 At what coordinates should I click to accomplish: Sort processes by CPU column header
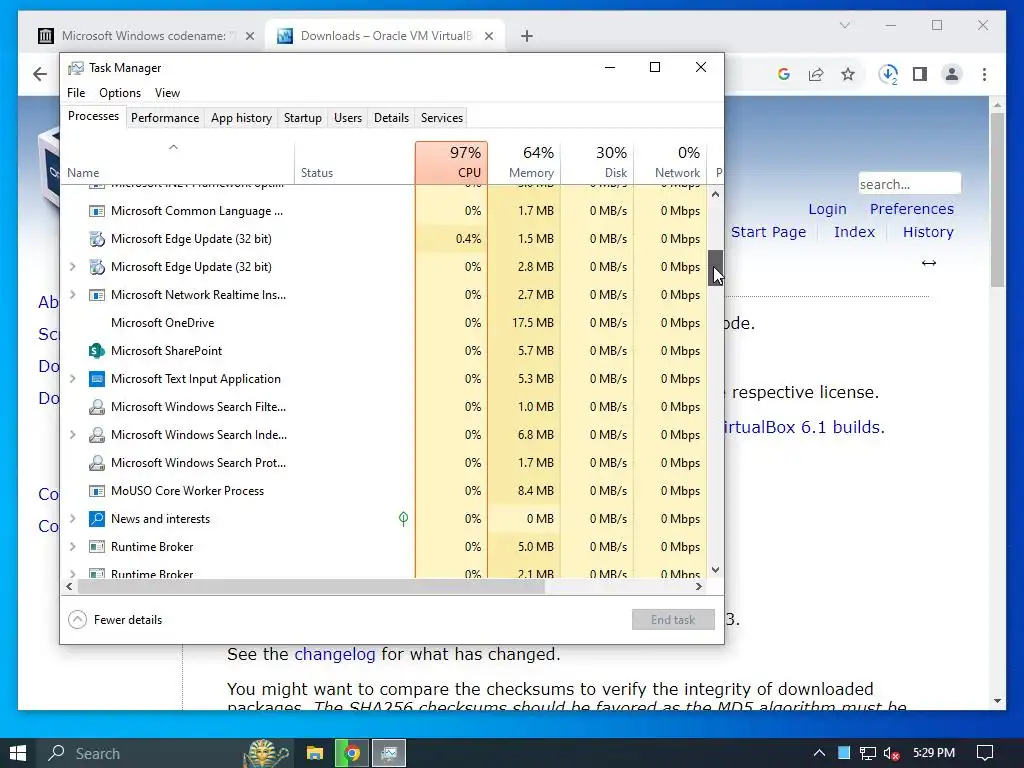point(451,163)
